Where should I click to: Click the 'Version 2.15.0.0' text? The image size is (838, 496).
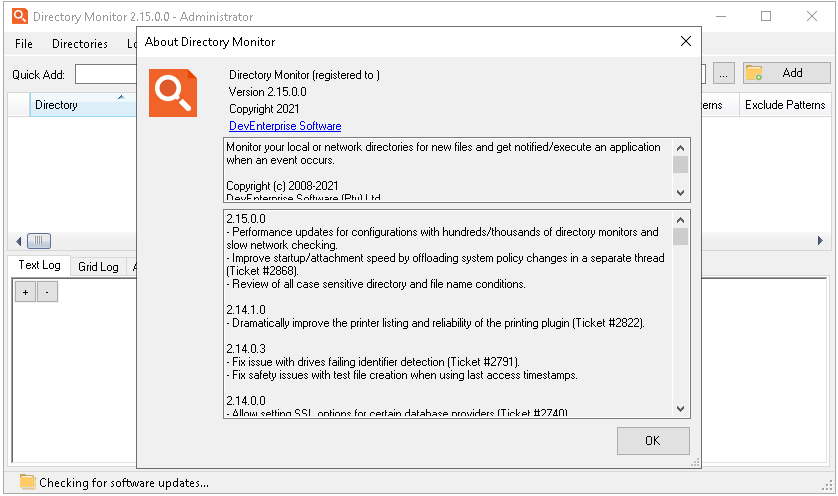268,92
